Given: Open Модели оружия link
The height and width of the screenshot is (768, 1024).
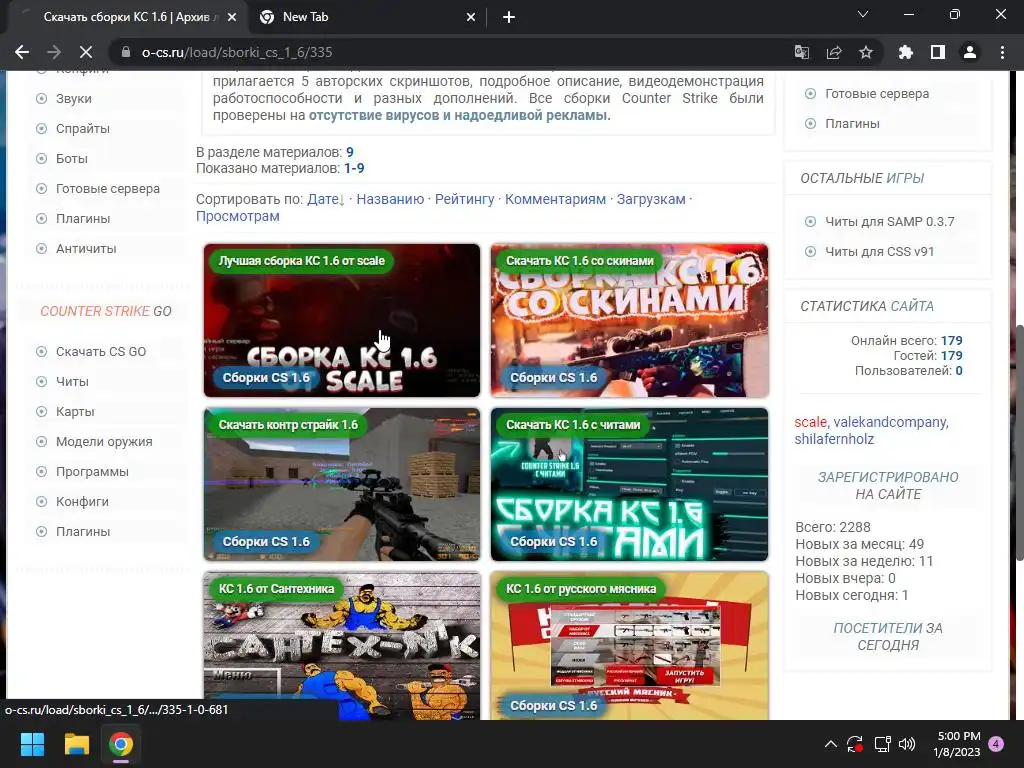Looking at the screenshot, I should pyautogui.click(x=104, y=442).
